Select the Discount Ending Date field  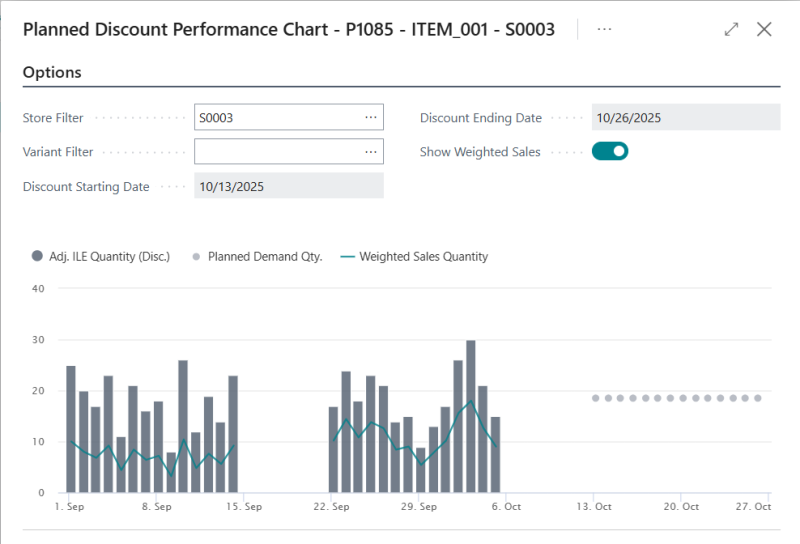(685, 118)
